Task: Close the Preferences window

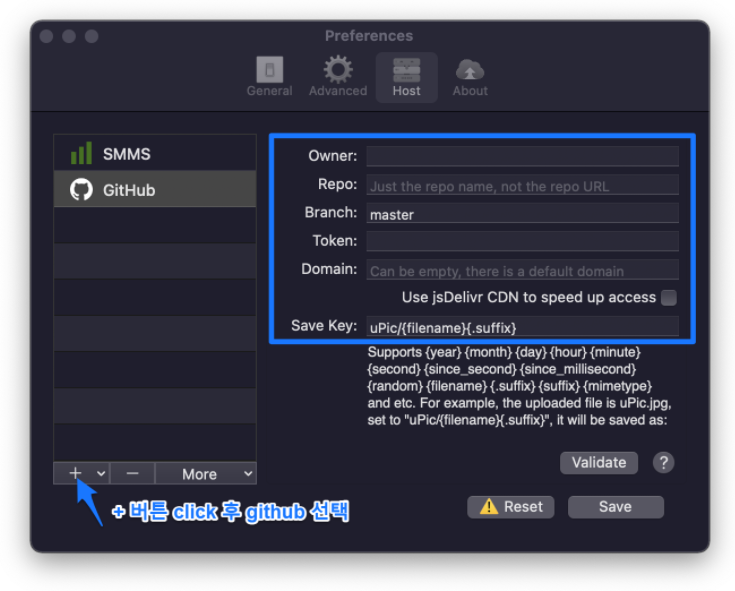Action: pos(46,36)
